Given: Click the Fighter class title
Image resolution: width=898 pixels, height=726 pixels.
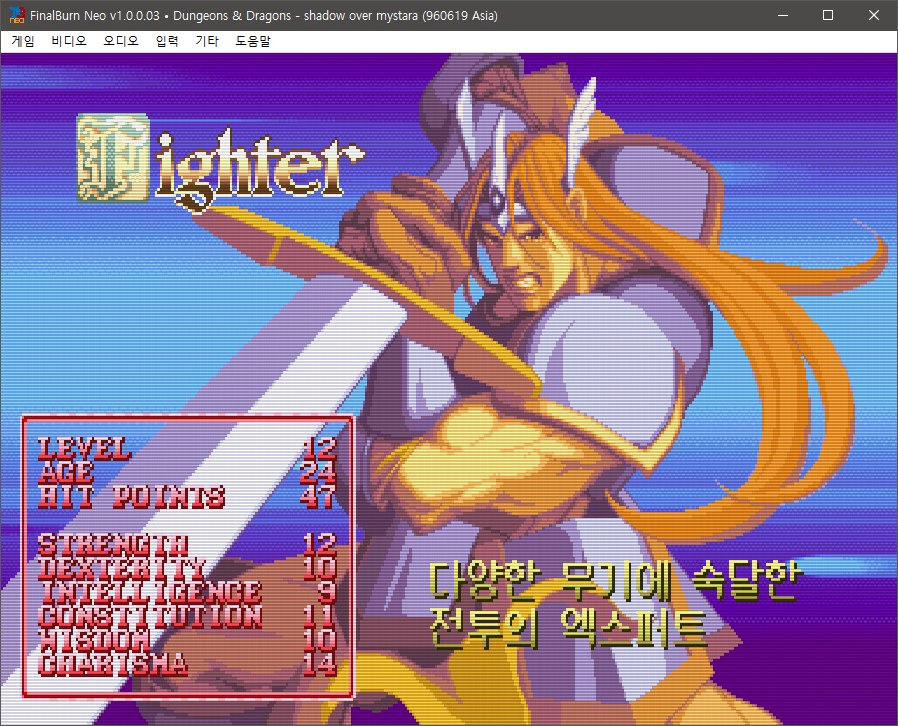Looking at the screenshot, I should click(220, 163).
